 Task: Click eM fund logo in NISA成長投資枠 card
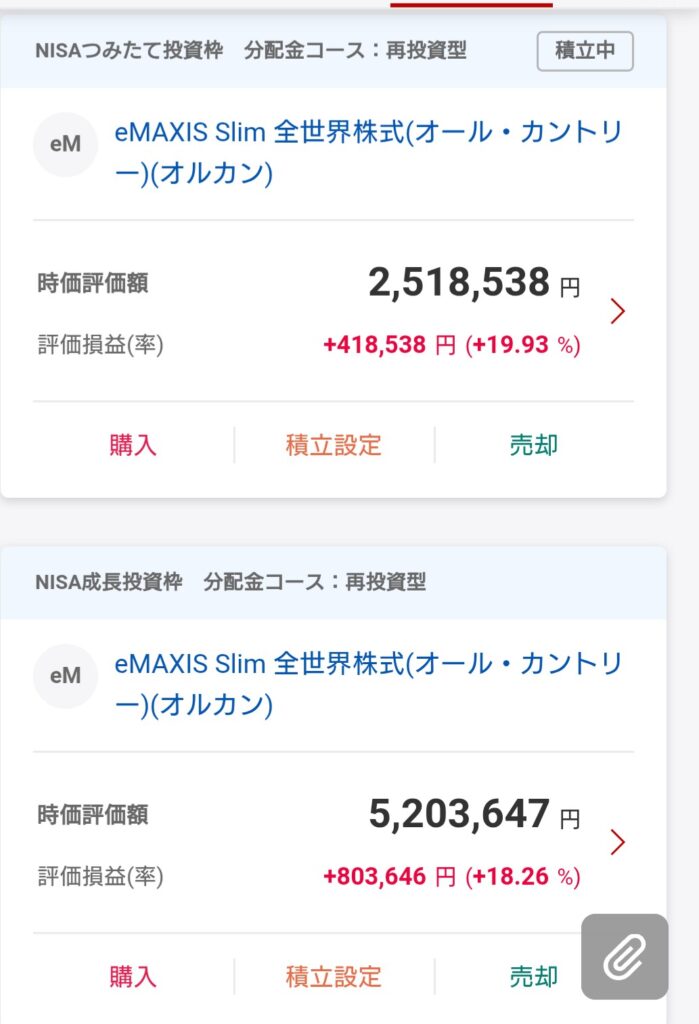coord(65,677)
